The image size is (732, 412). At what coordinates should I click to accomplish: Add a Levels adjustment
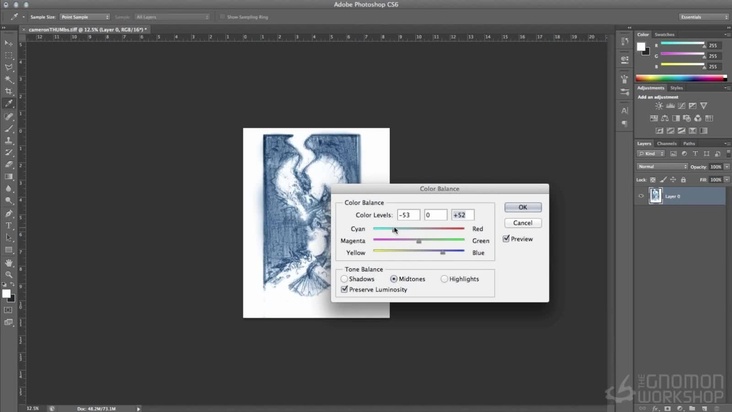pyautogui.click(x=670, y=106)
